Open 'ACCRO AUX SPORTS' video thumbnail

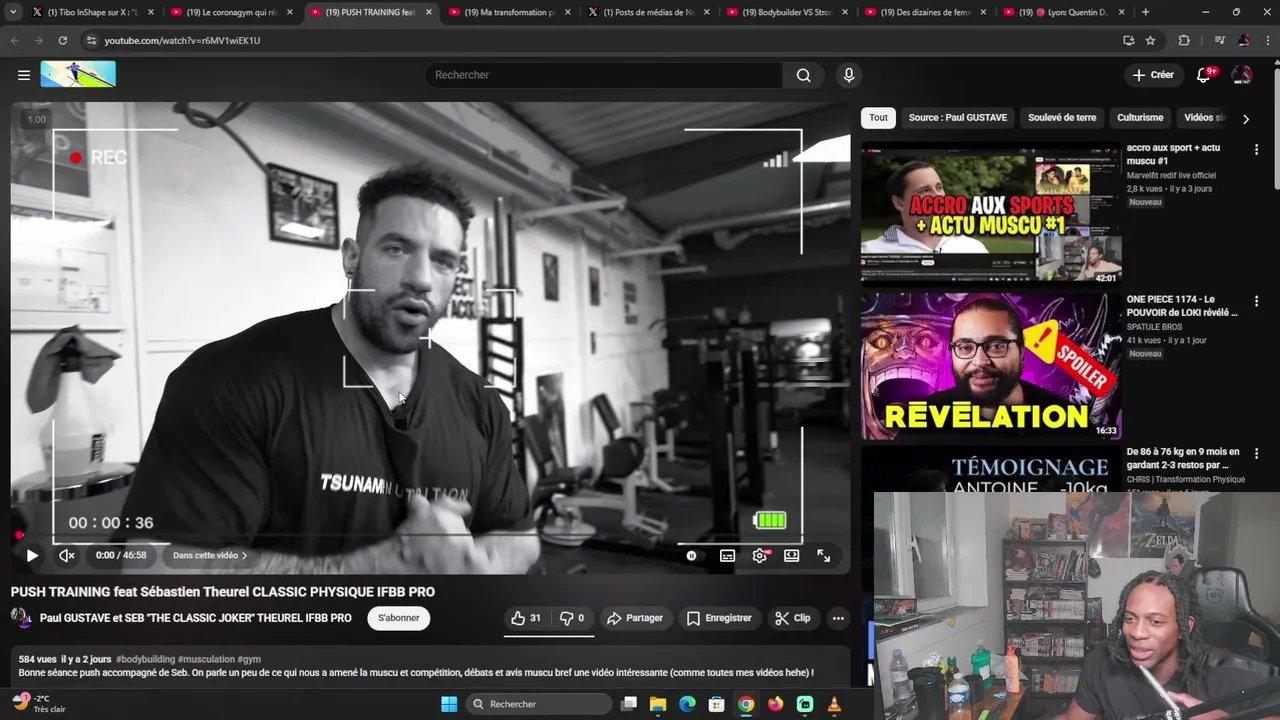tap(991, 215)
